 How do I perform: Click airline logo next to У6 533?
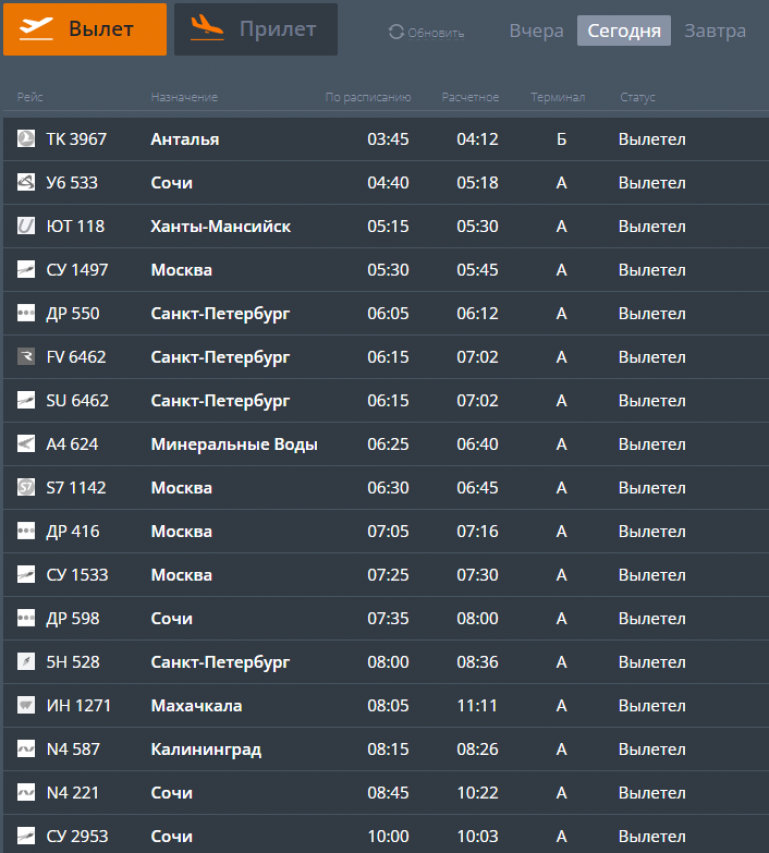coord(26,182)
